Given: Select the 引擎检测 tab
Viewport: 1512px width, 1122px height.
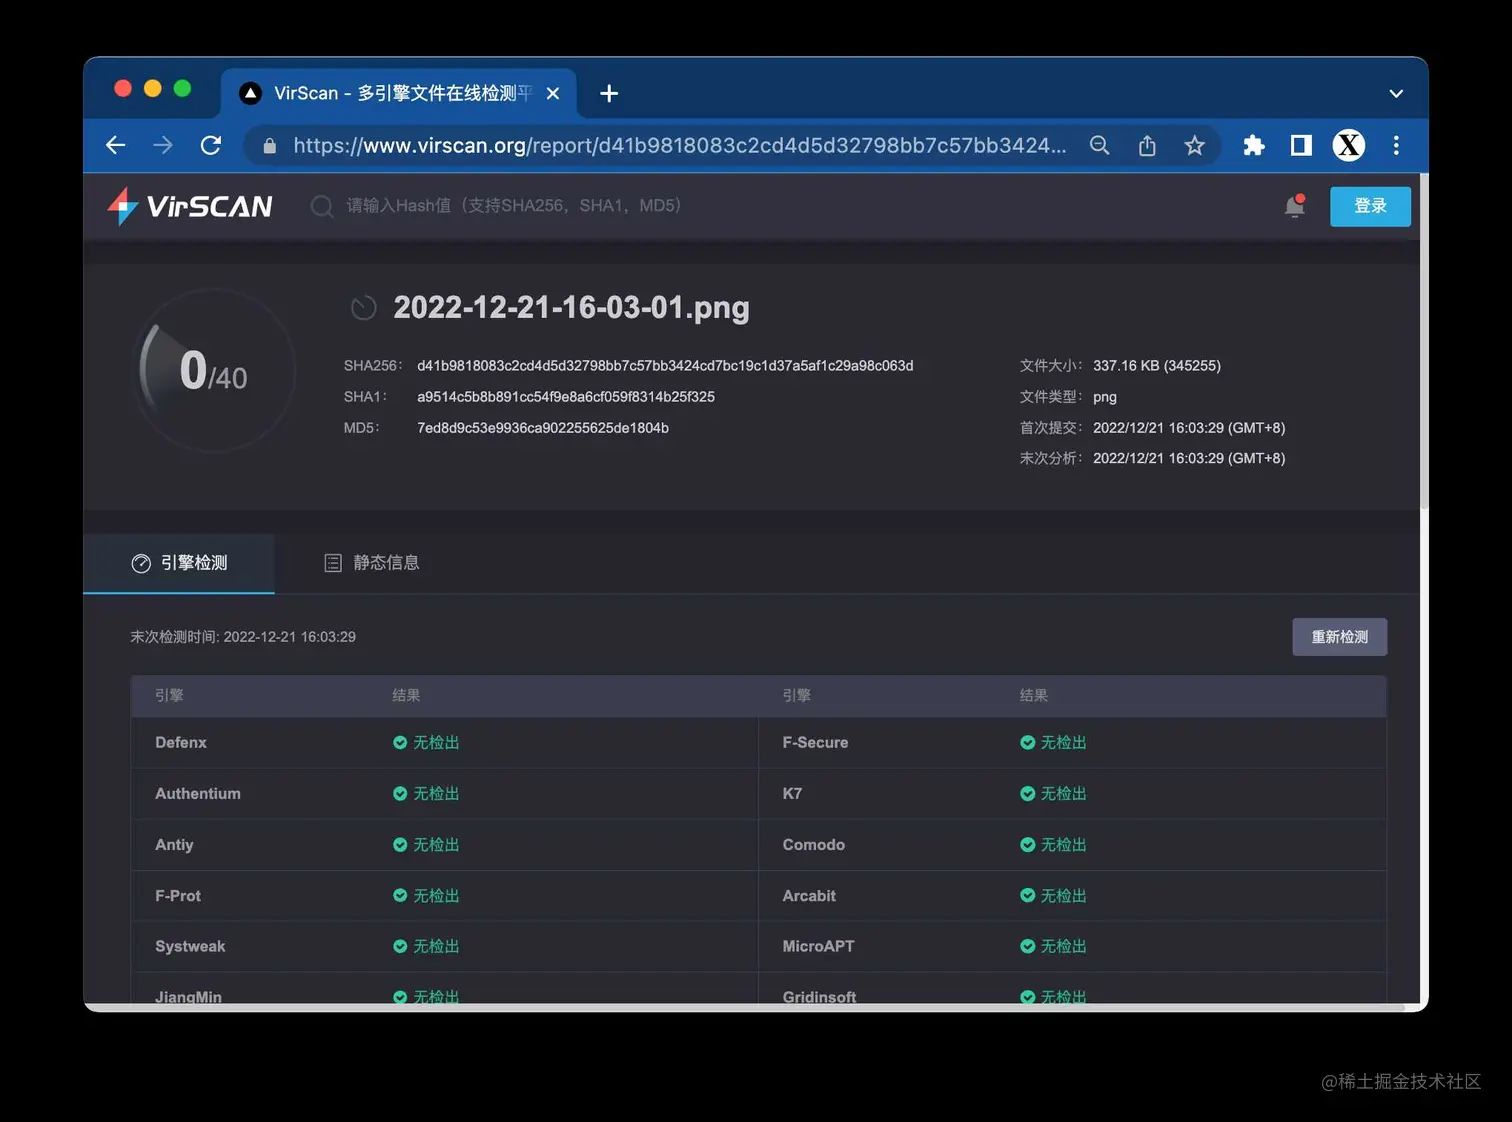Looking at the screenshot, I should pyautogui.click(x=182, y=562).
